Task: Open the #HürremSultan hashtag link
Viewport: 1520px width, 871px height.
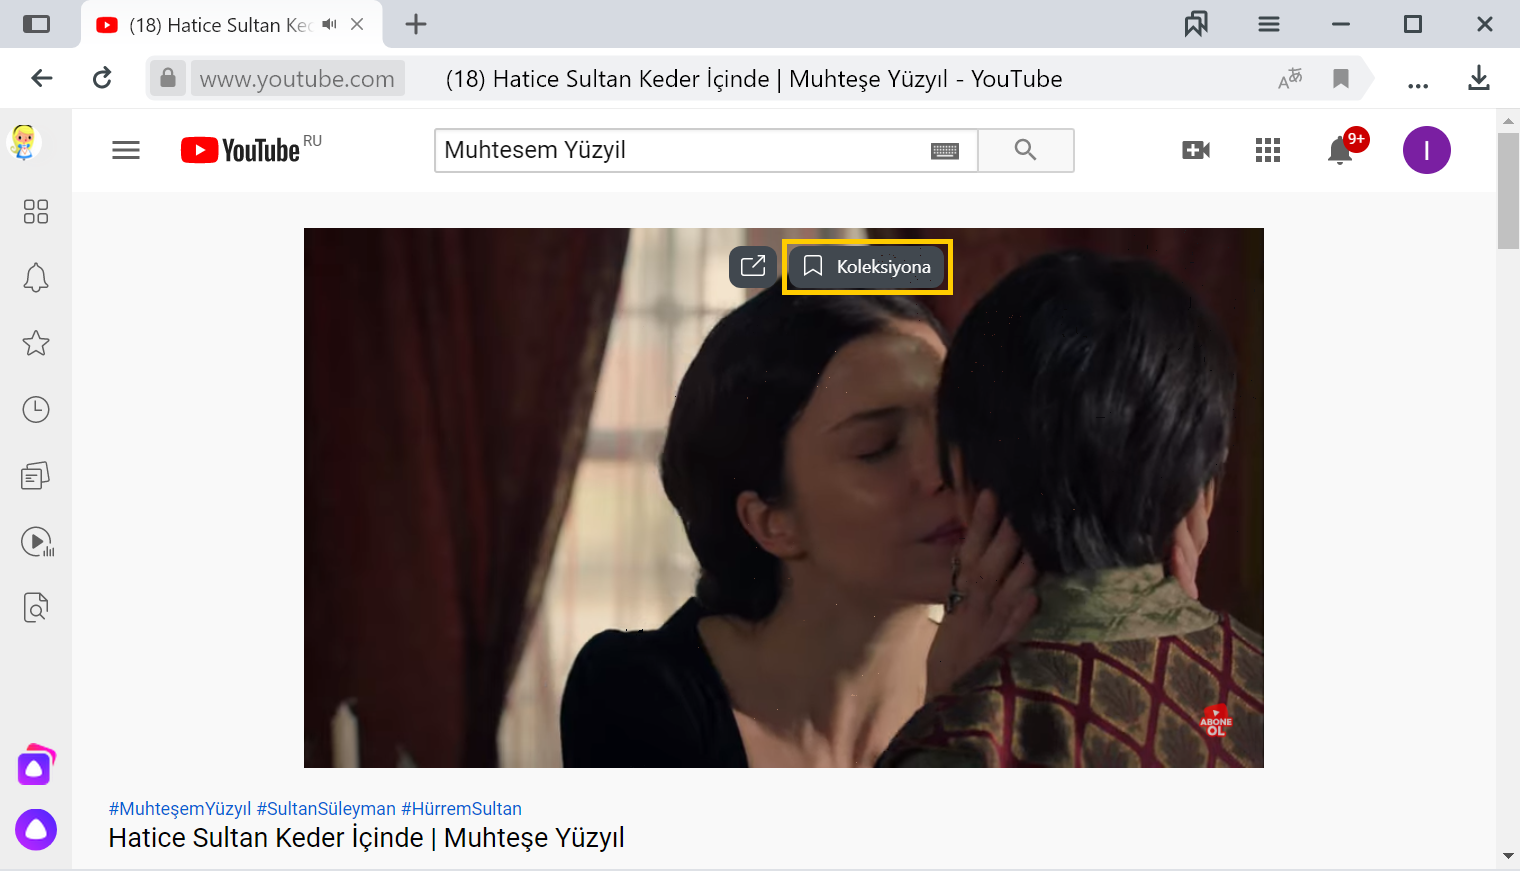Action: (461, 808)
